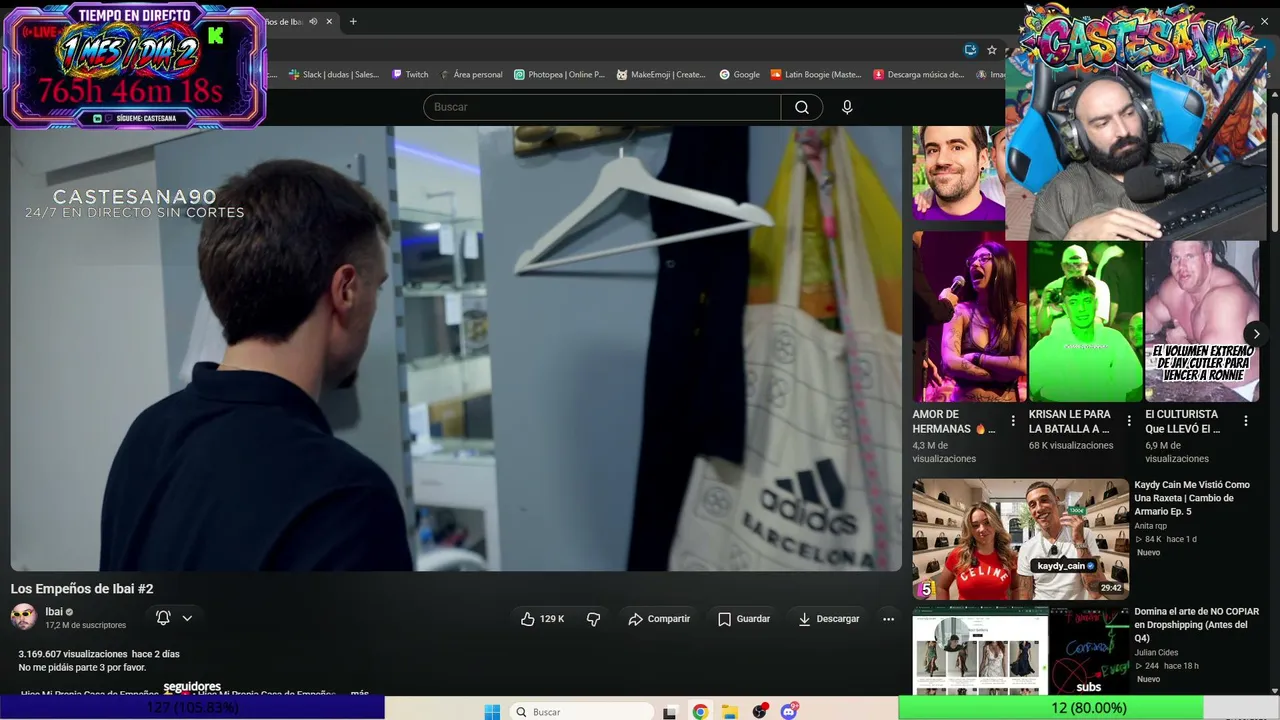Open the Kaydy Cain video thumbnail
The width and height of the screenshot is (1280, 720).
pyautogui.click(x=1021, y=539)
